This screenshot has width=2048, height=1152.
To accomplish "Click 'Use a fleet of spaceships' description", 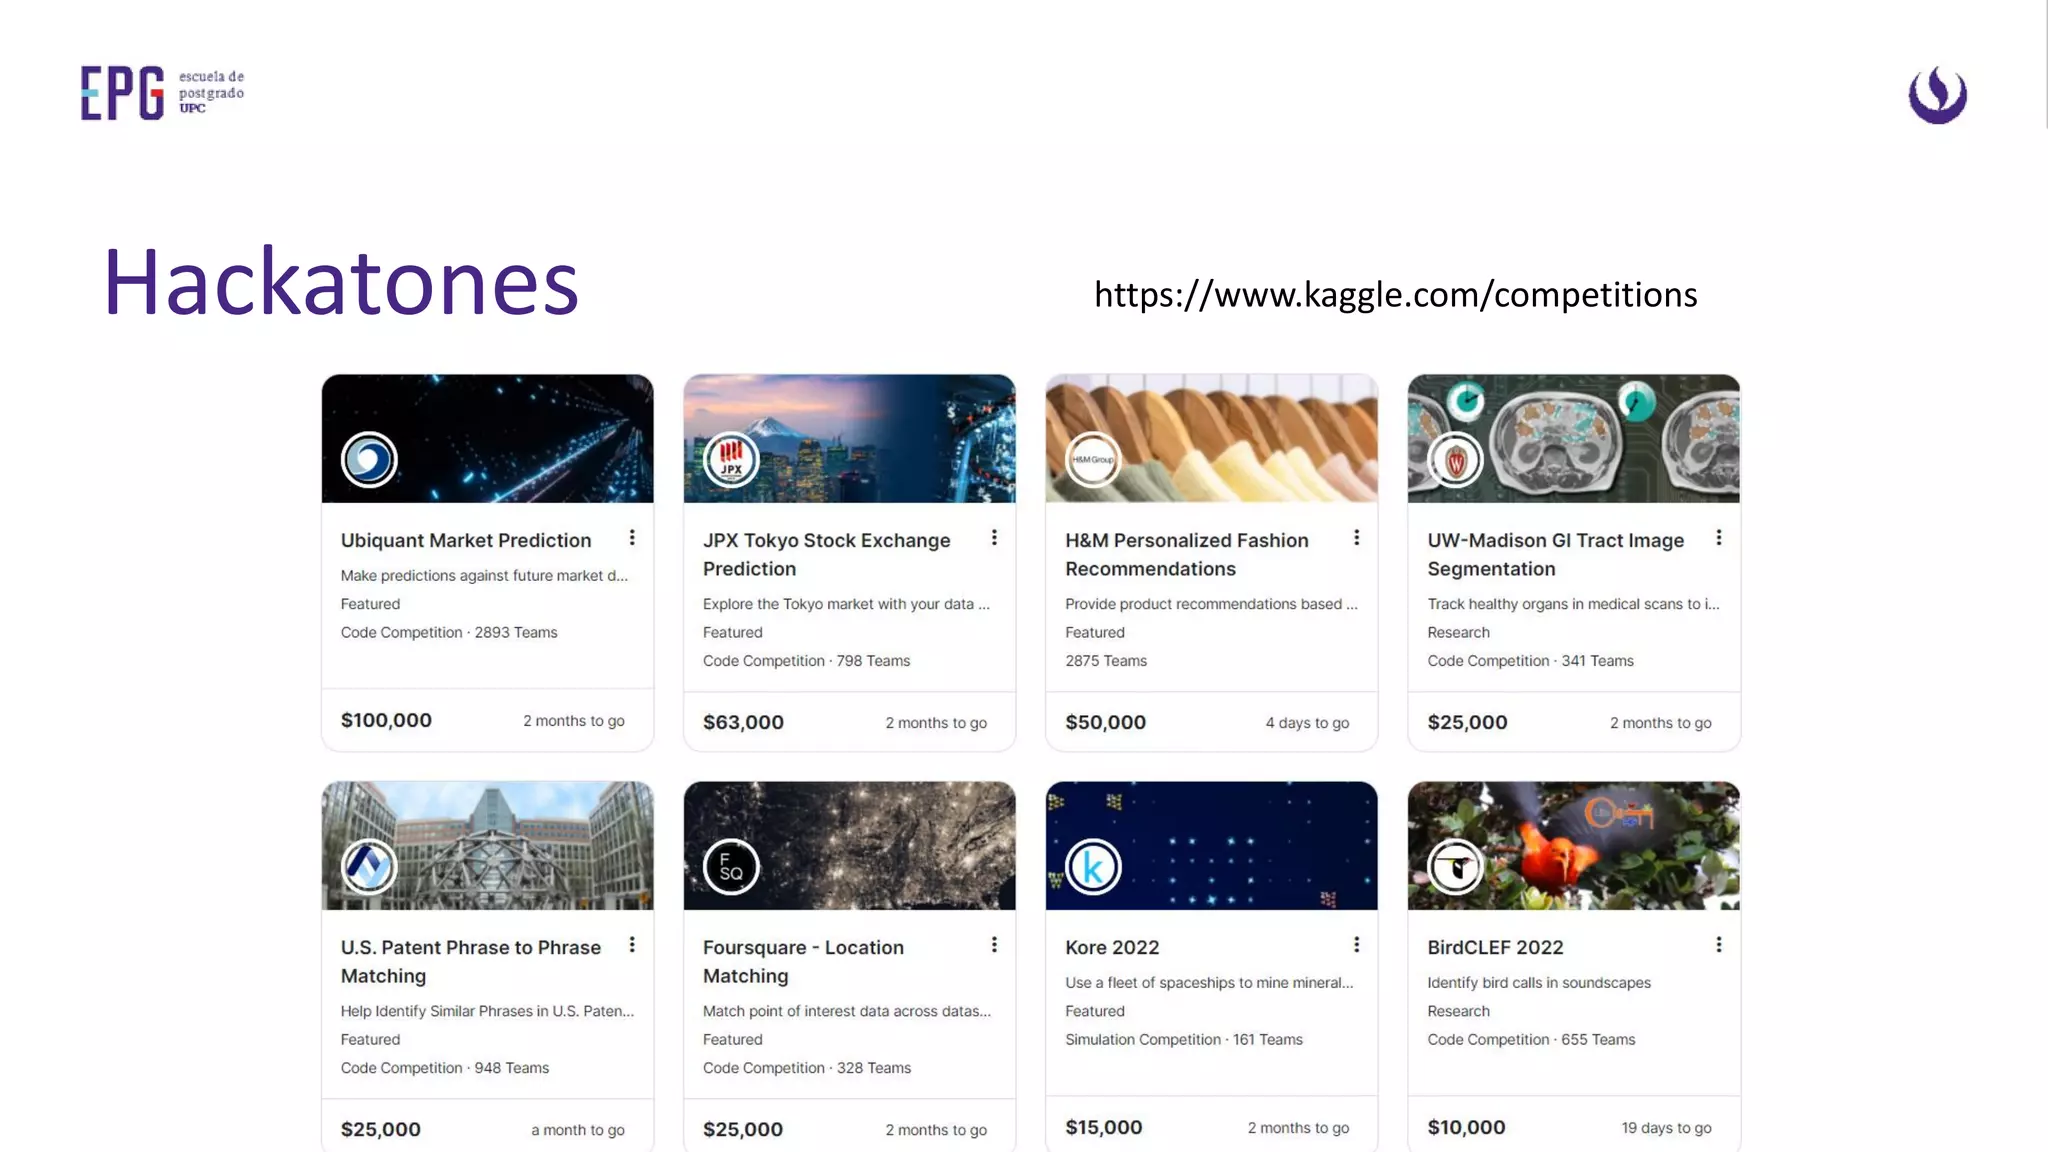I will pos(1209,983).
